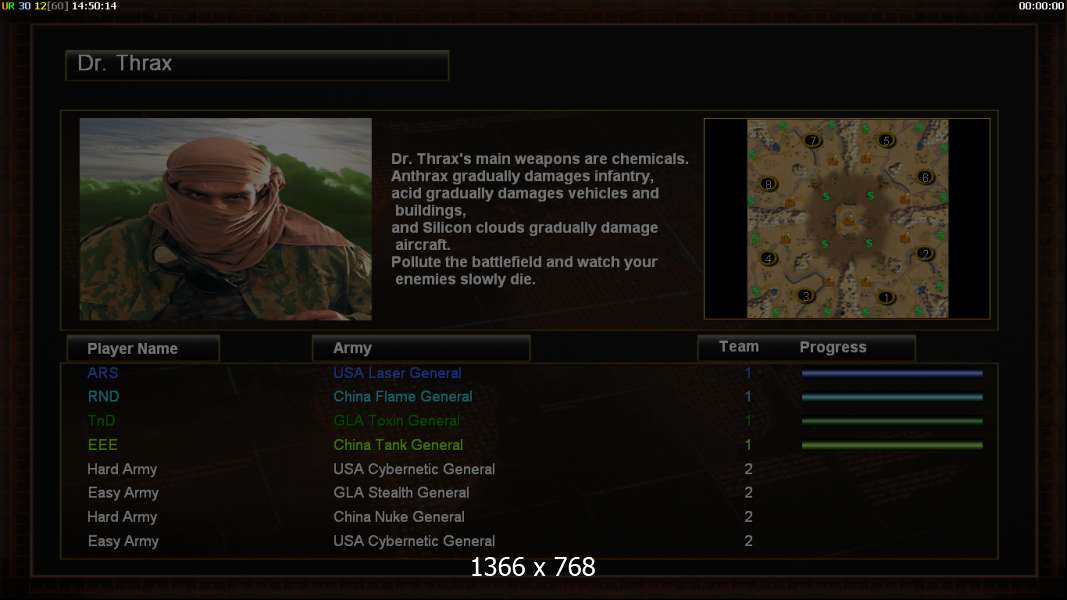Click the Progress column header
Screen dimensions: 1067x600
[x=833, y=347]
